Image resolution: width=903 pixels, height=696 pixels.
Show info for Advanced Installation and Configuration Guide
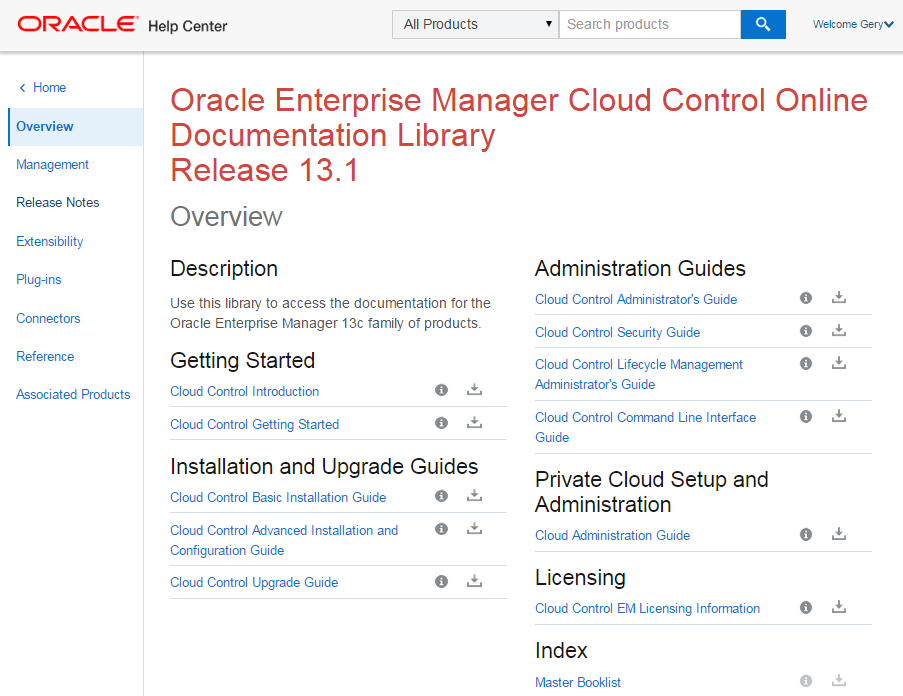click(x=441, y=529)
